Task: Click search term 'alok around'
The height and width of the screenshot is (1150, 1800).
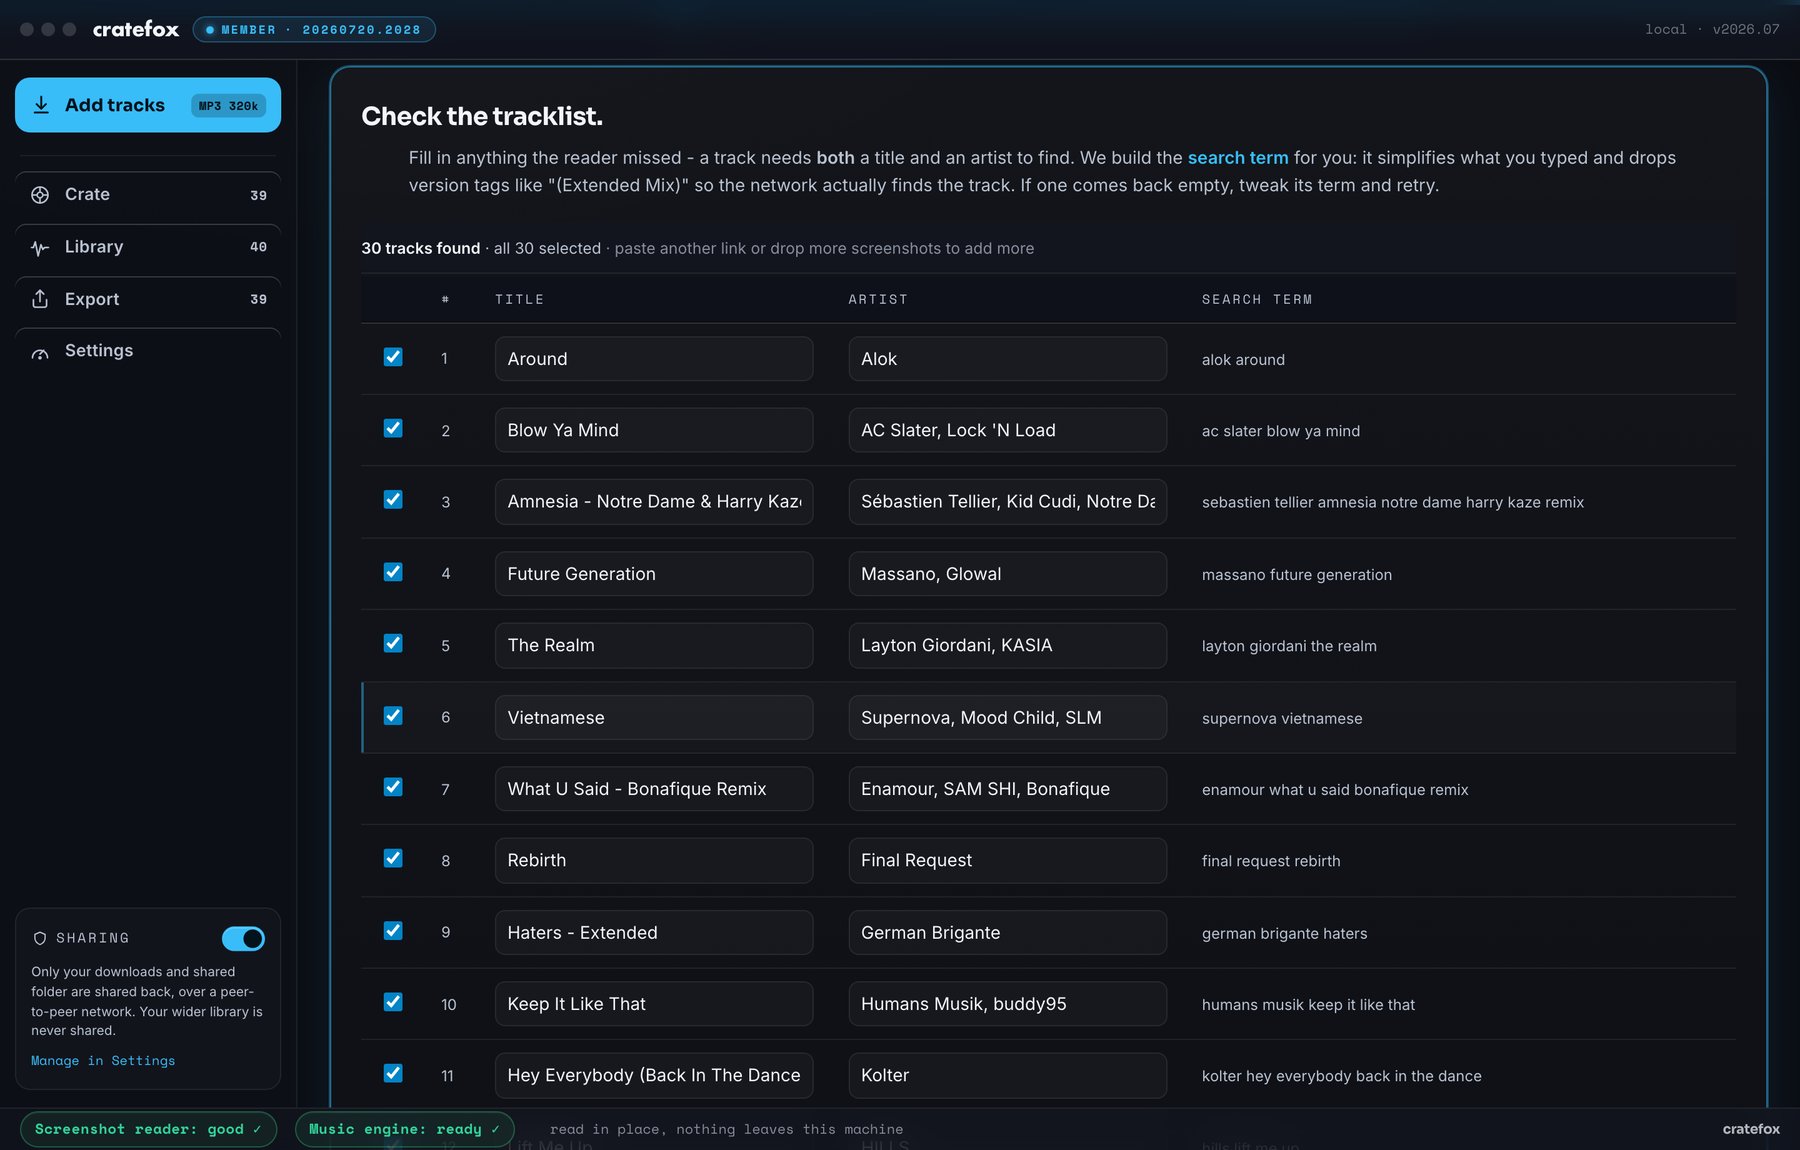Action: pos(1243,360)
